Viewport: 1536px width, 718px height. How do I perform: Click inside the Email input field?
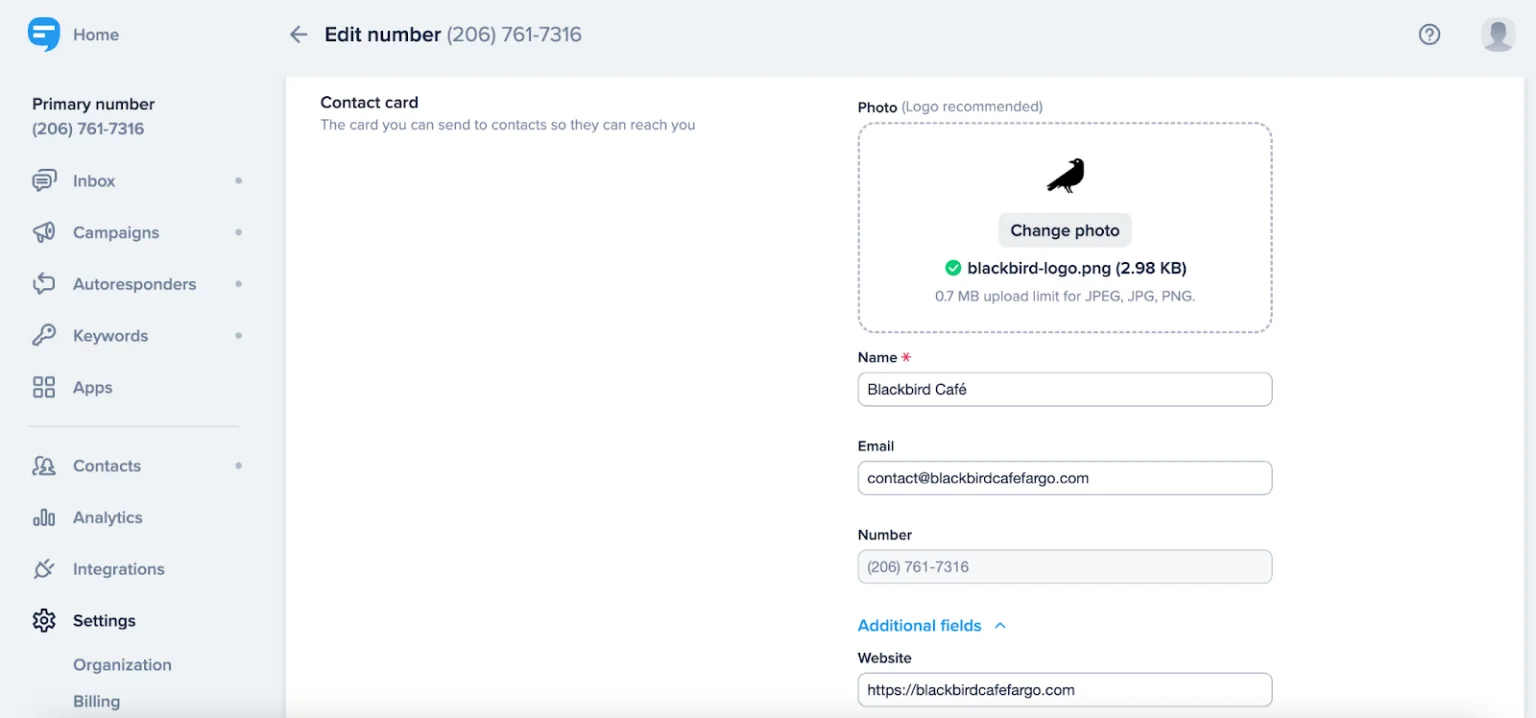coord(1064,478)
